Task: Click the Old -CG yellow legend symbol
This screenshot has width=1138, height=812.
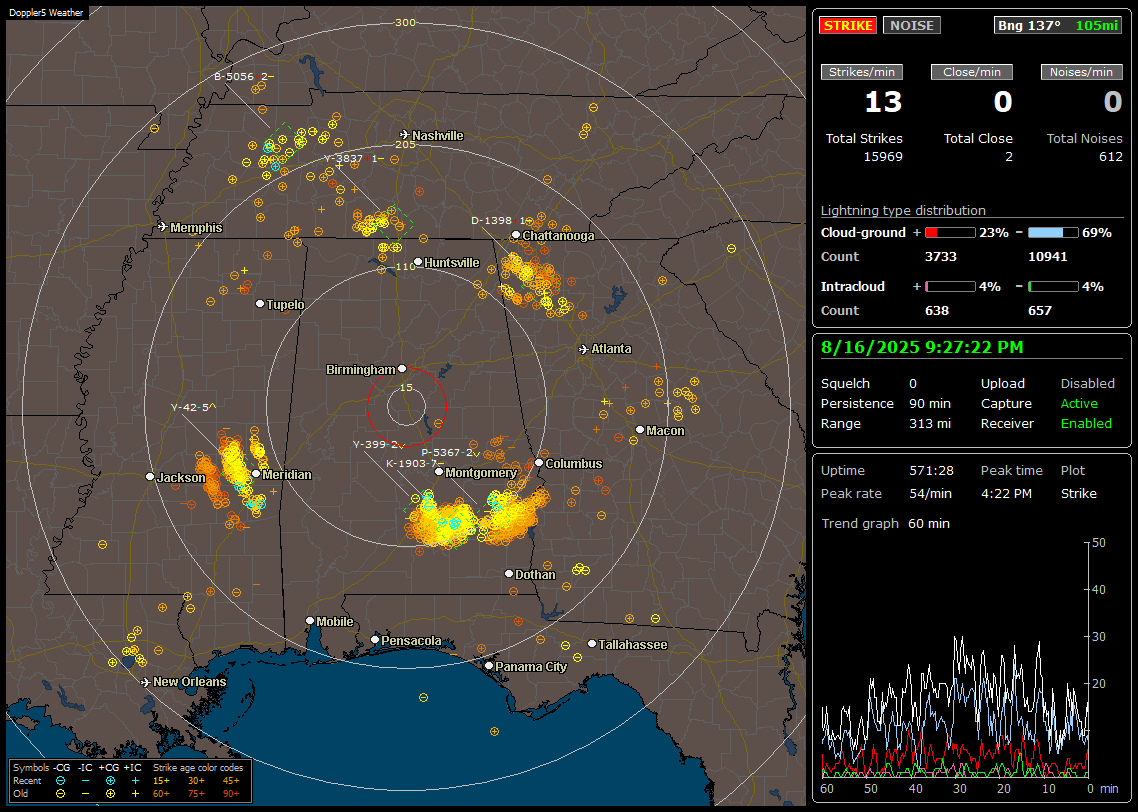Action: coord(60,794)
